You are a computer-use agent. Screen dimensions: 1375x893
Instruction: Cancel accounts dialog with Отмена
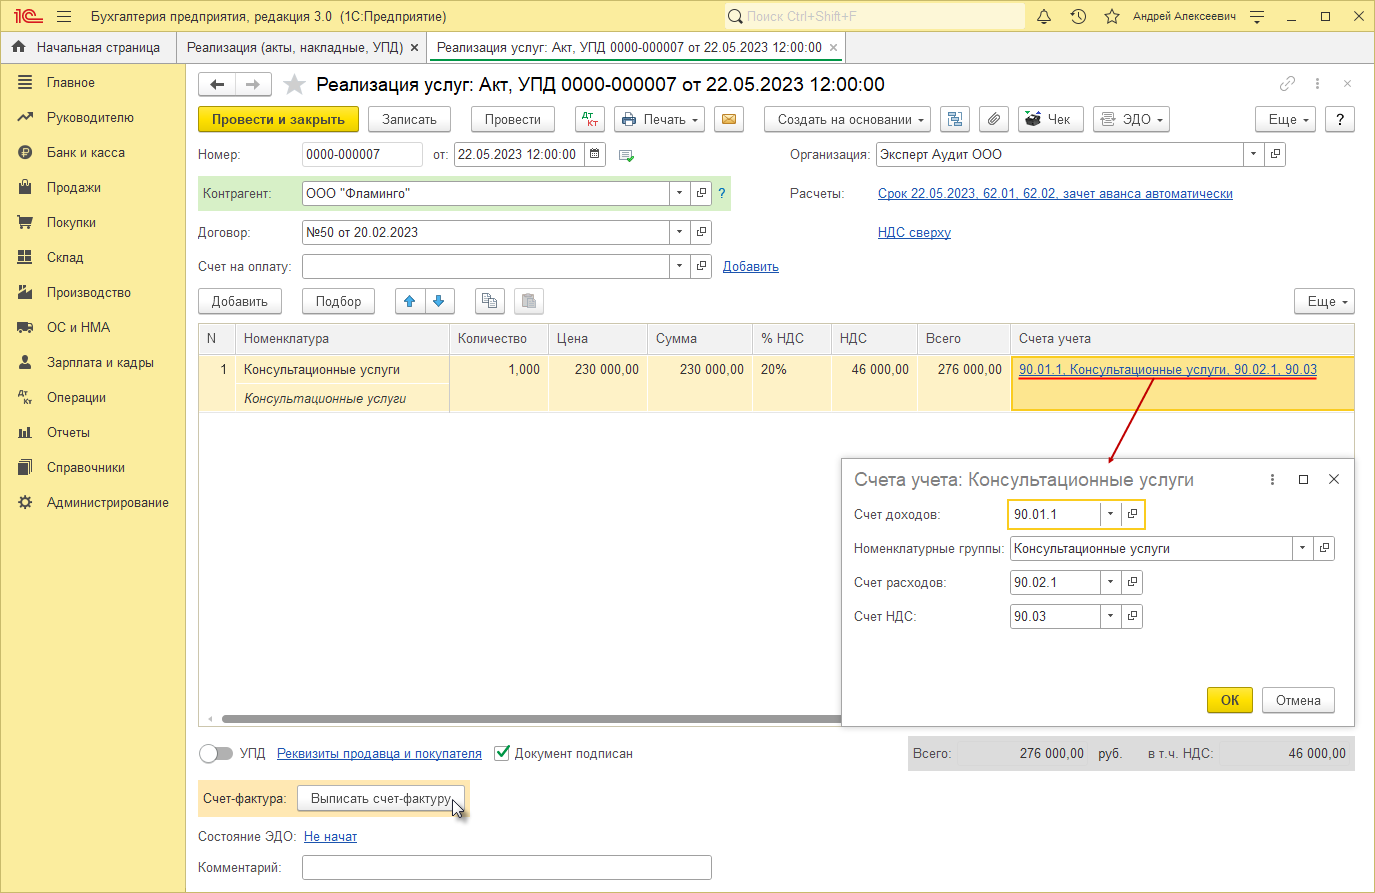[x=1298, y=700]
